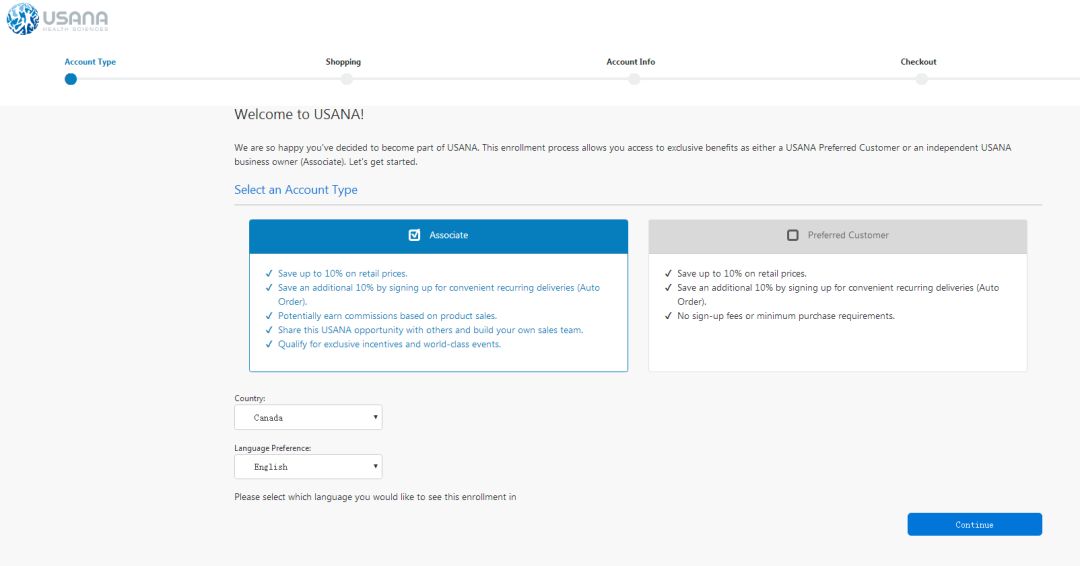Click the Welcome to USANA! heading

(299, 114)
